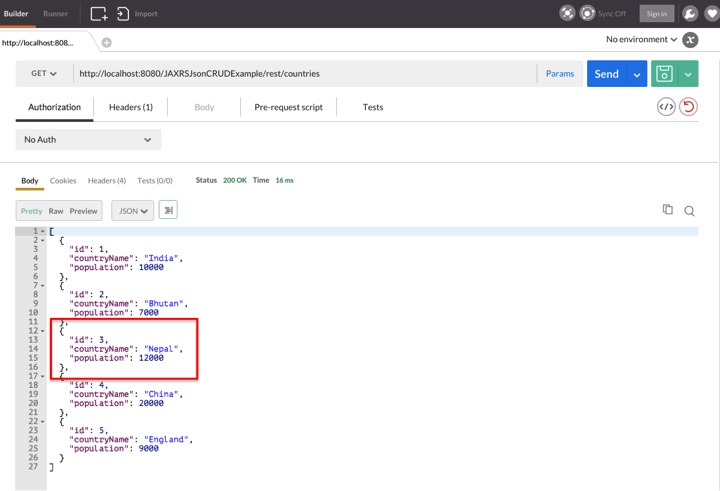Image resolution: width=720 pixels, height=491 pixels.
Task: Open the request Tests tab
Action: [x=373, y=107]
